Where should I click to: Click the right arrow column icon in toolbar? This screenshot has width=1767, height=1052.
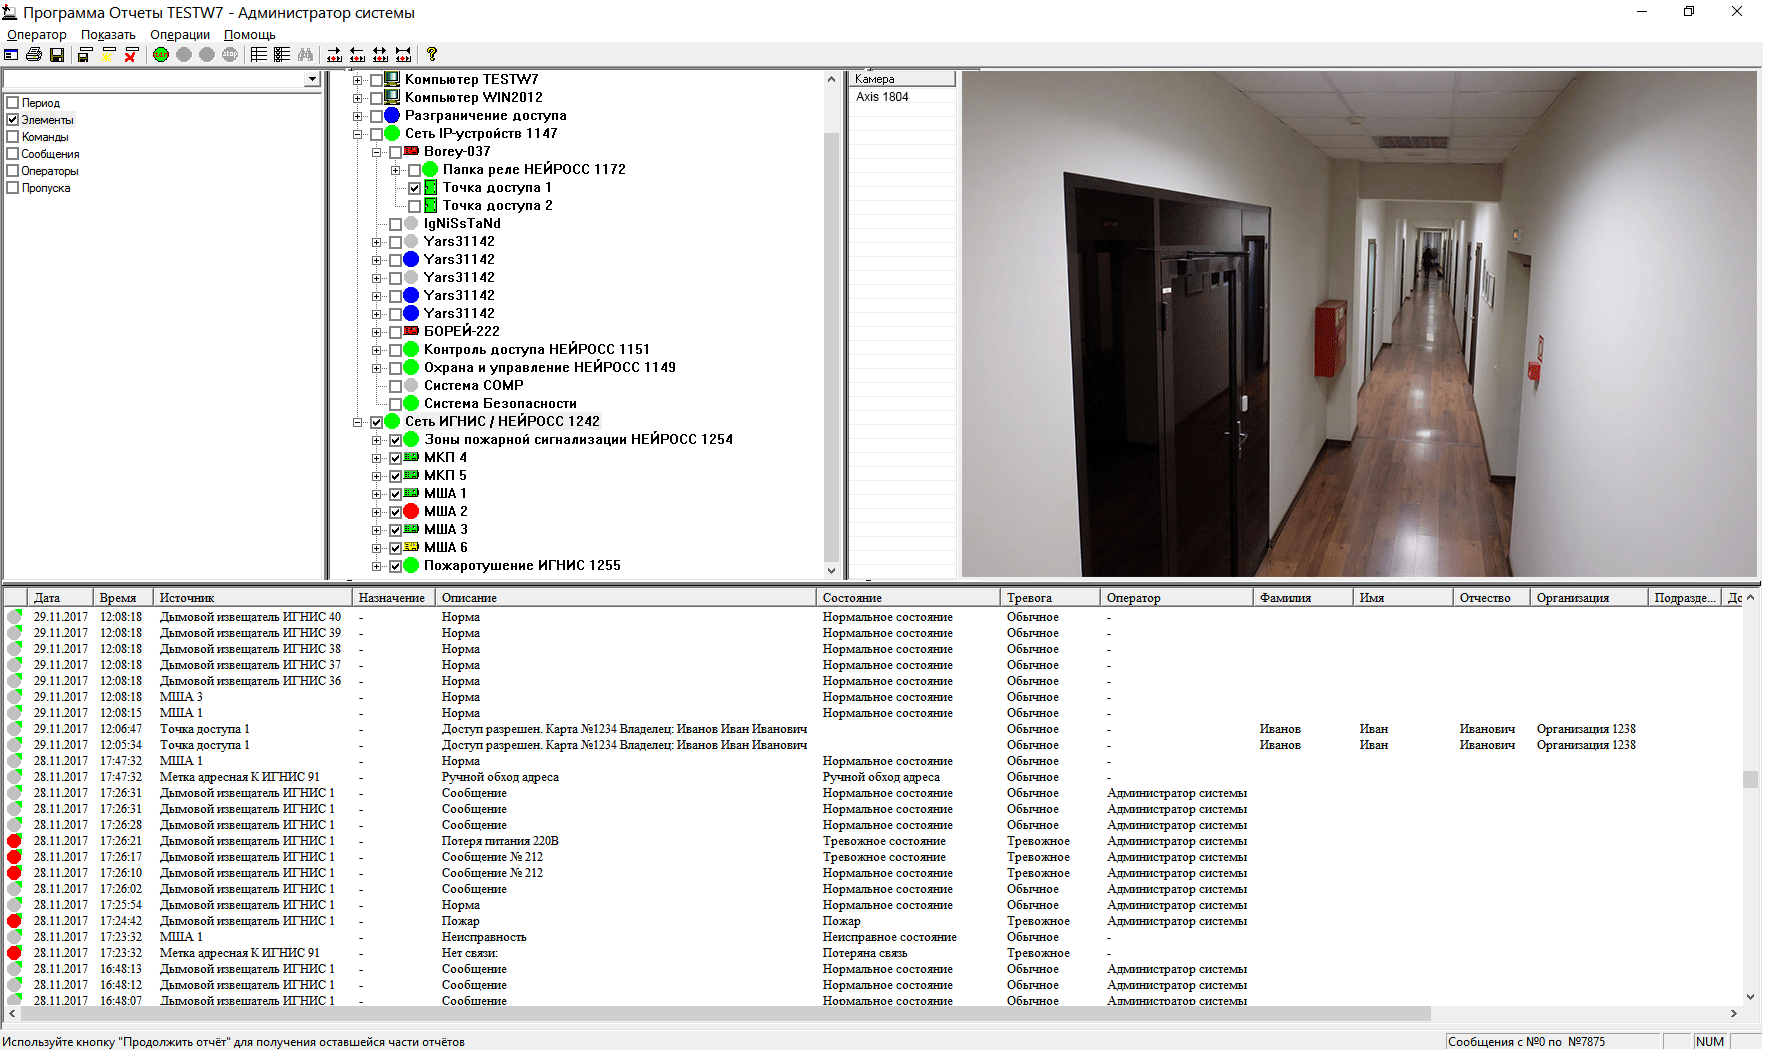(334, 55)
